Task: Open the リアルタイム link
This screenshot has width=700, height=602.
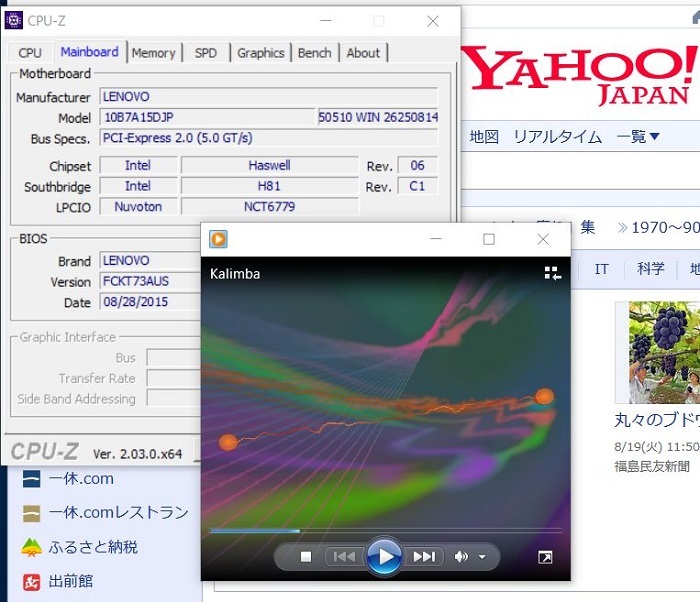Action: coord(557,137)
